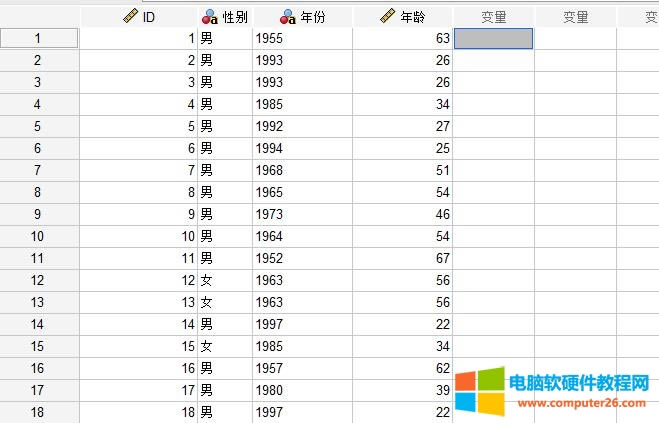
Task: Click the nominal icon beside 年份 header
Action: [x=288, y=17]
